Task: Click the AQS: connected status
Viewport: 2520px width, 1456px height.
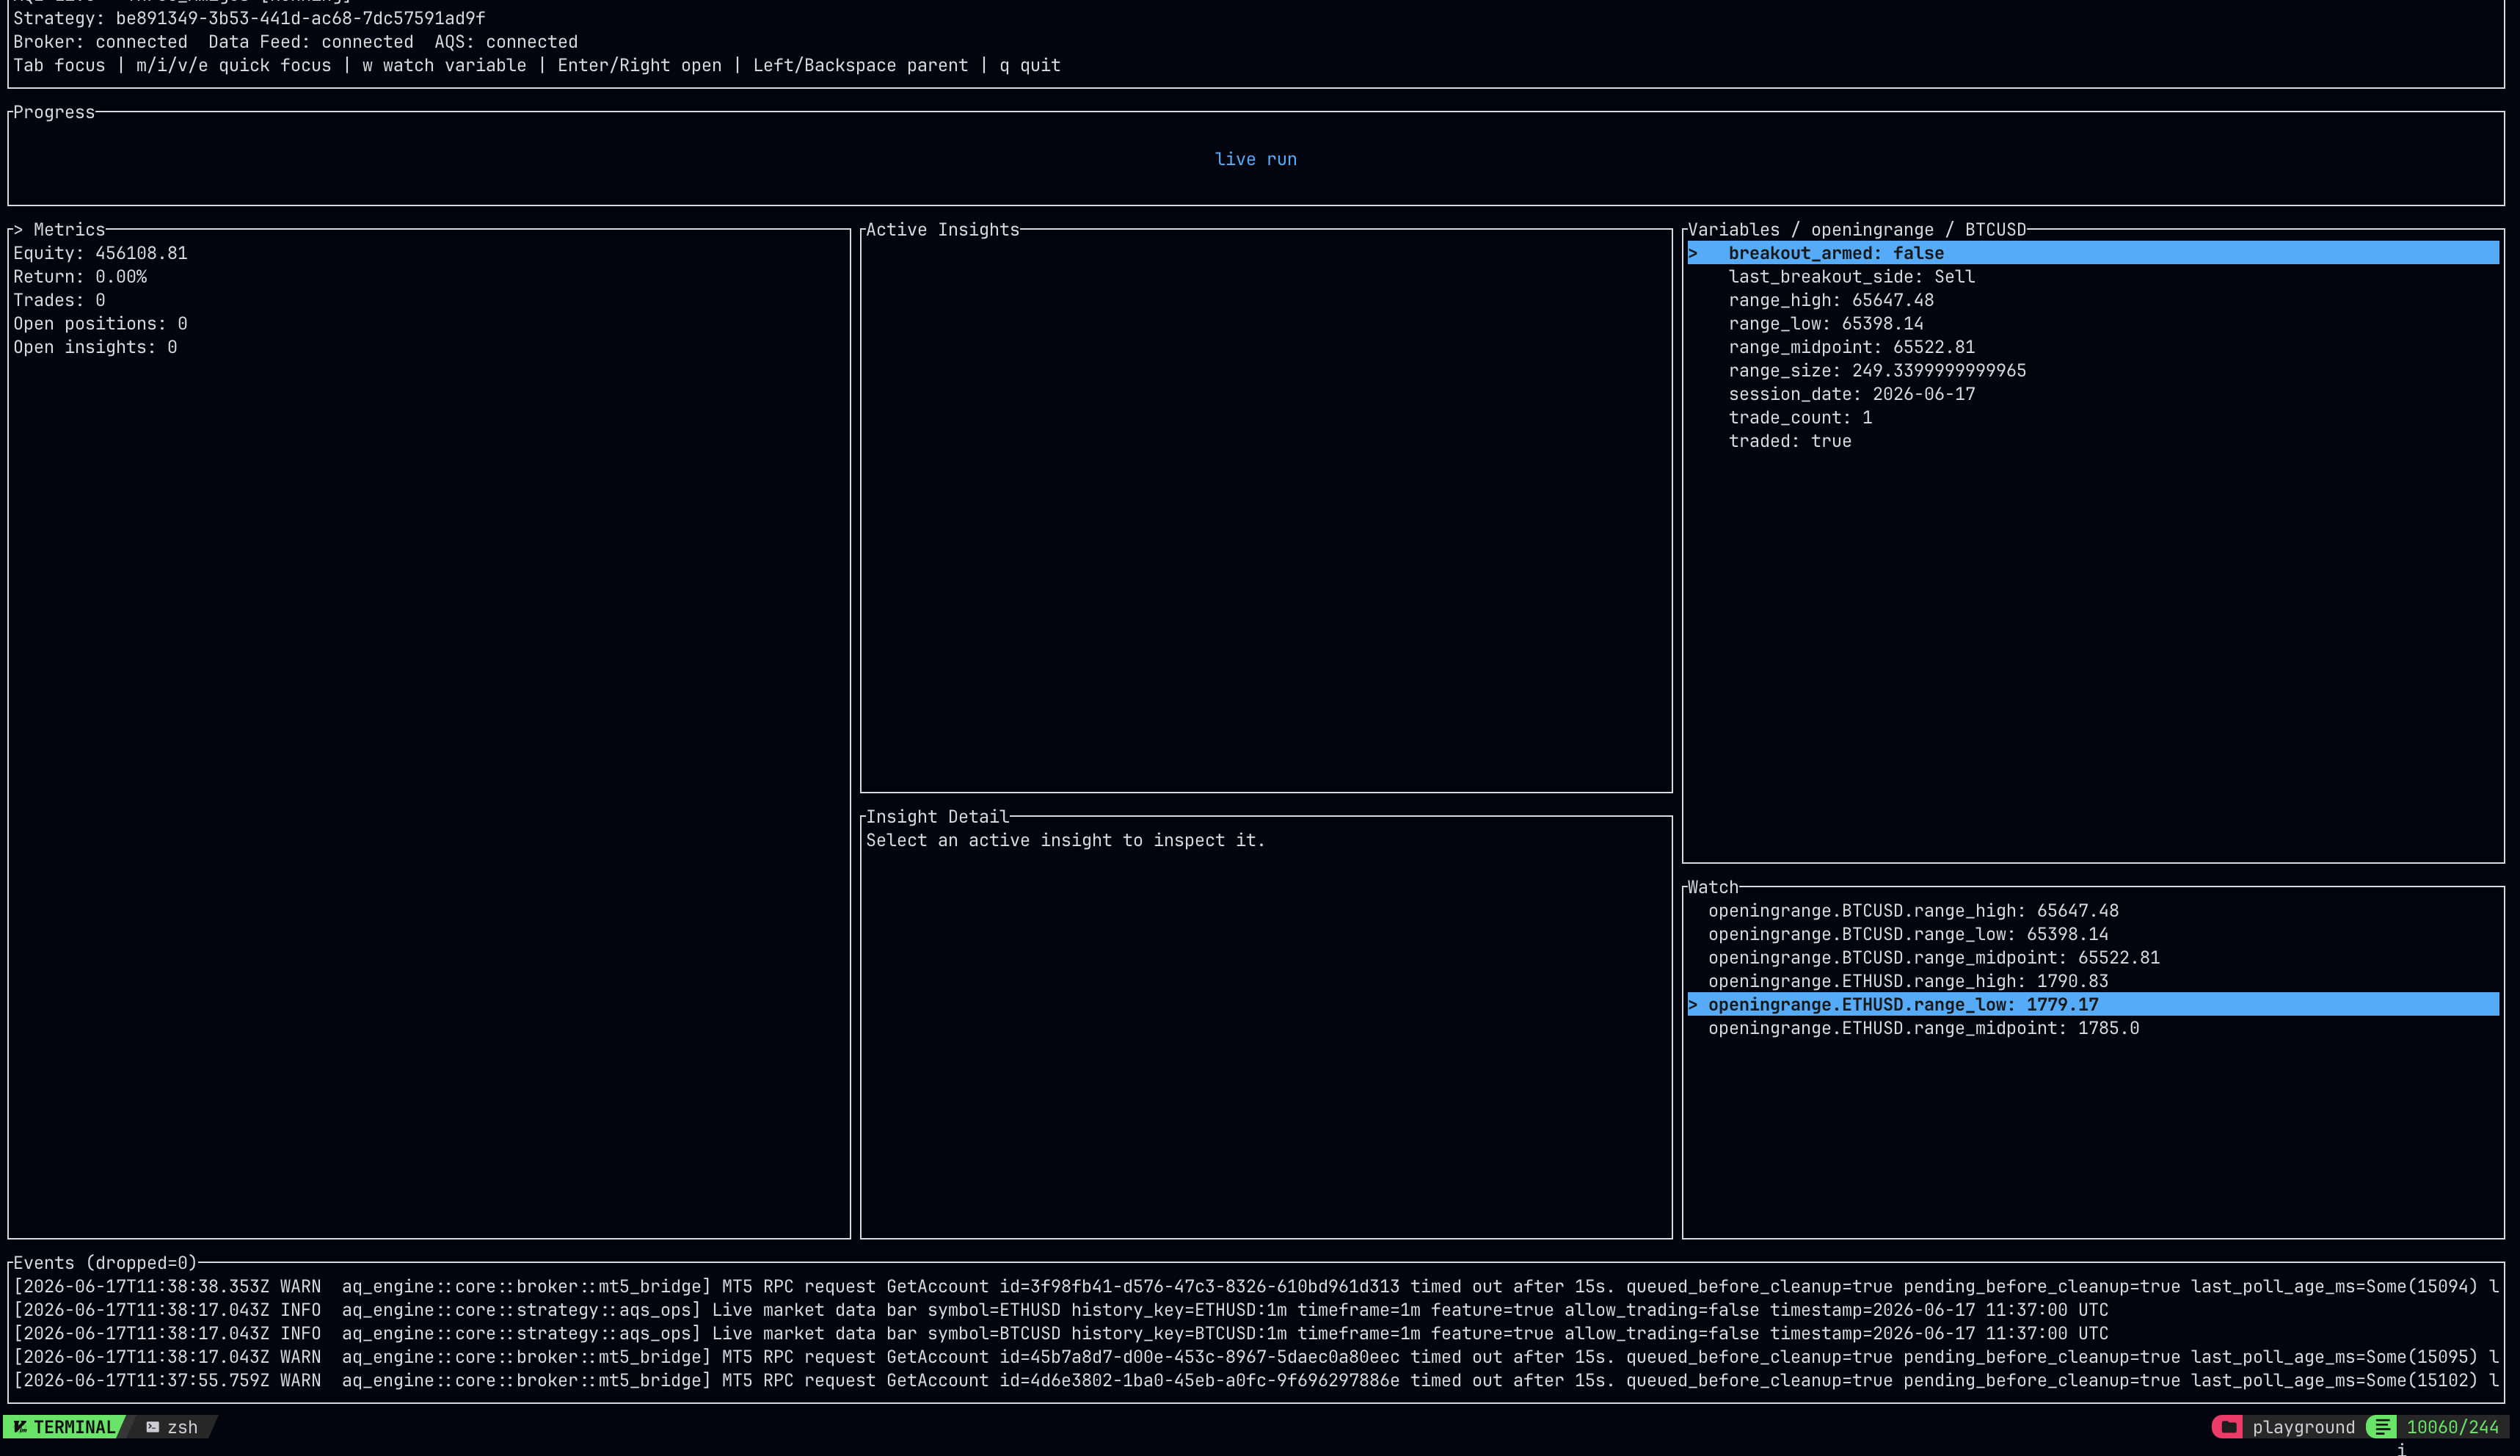Action: [x=506, y=42]
